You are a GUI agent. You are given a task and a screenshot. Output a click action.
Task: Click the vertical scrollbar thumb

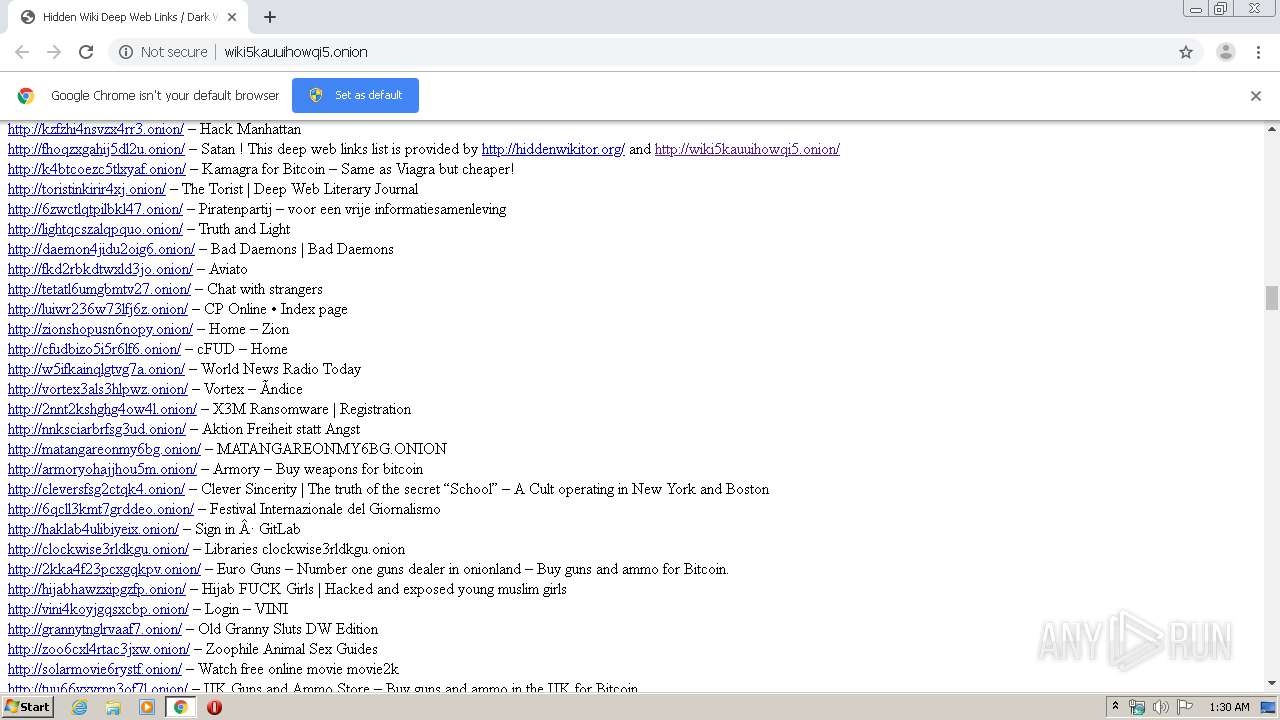[x=1272, y=298]
